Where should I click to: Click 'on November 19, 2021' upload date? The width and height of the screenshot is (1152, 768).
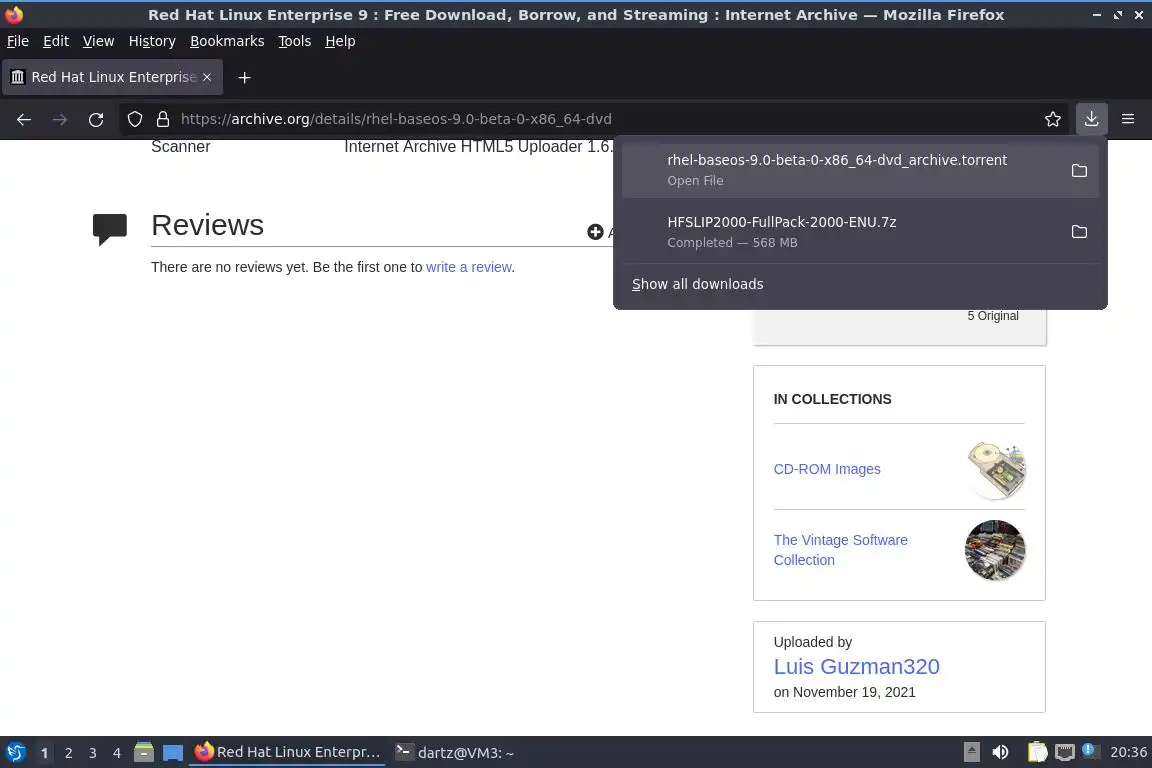pyautogui.click(x=844, y=692)
